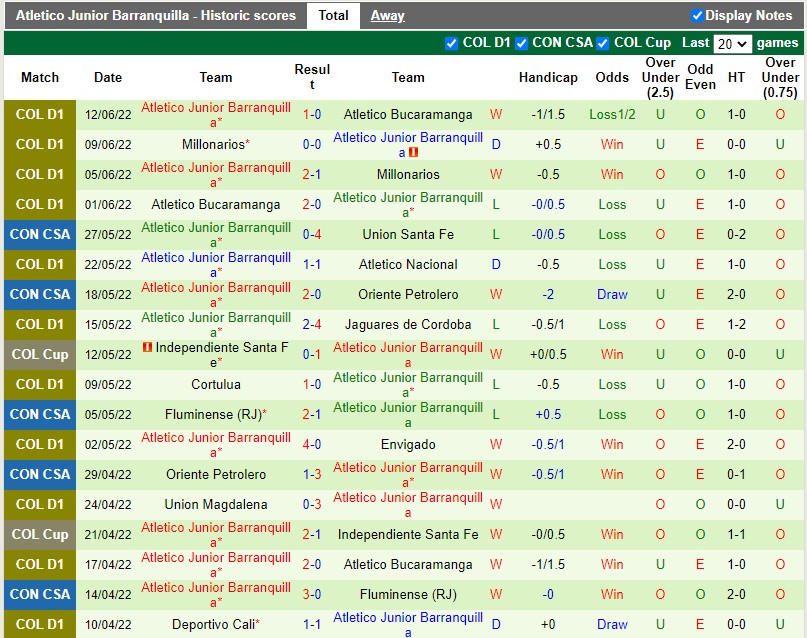Image resolution: width=807 pixels, height=638 pixels.
Task: Click the Fluminense (RJ) team link
Action: click(x=215, y=414)
